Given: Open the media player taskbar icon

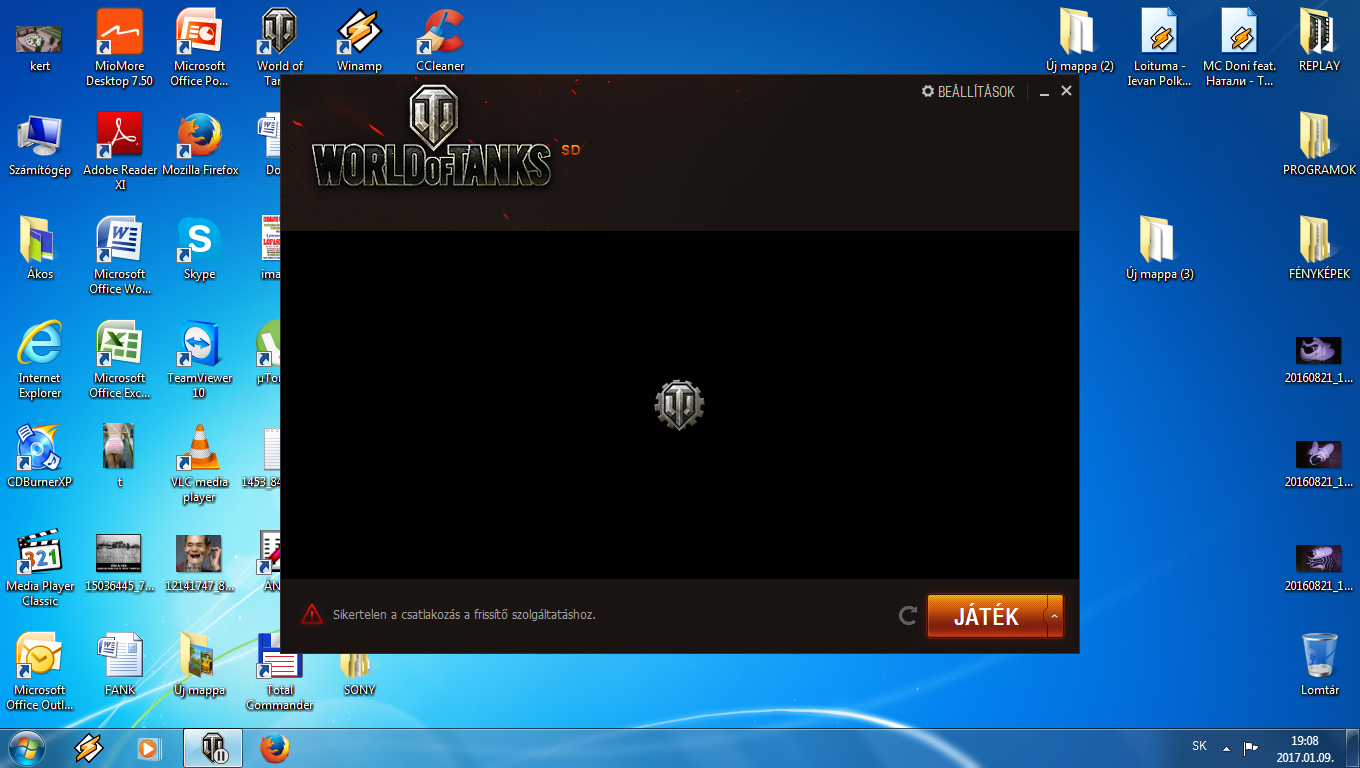Looking at the screenshot, I should coord(148,748).
